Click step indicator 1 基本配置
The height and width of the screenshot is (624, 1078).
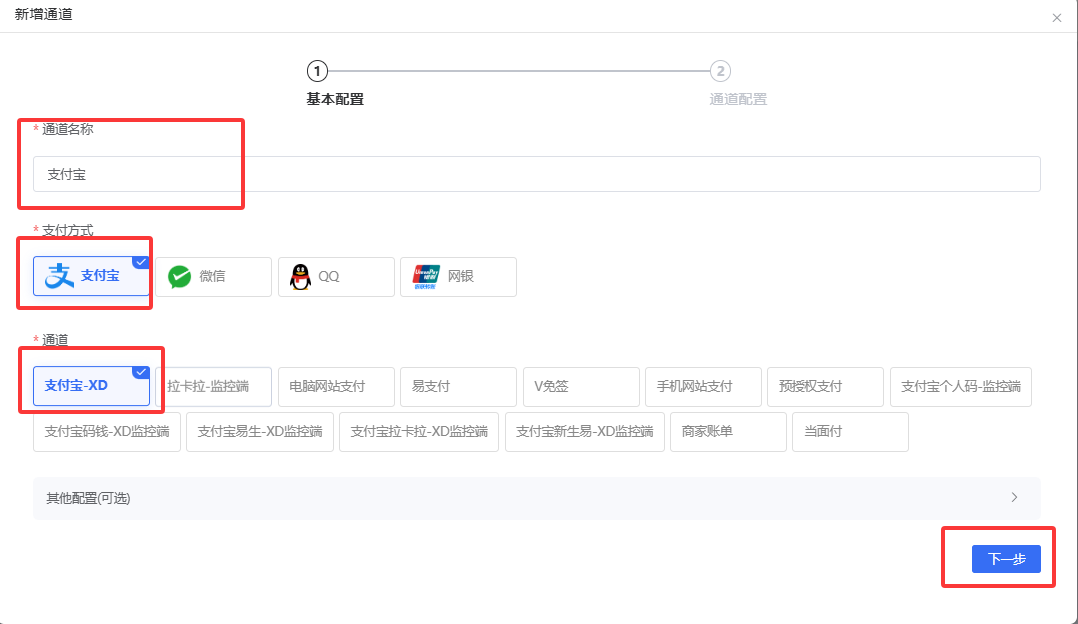[317, 71]
